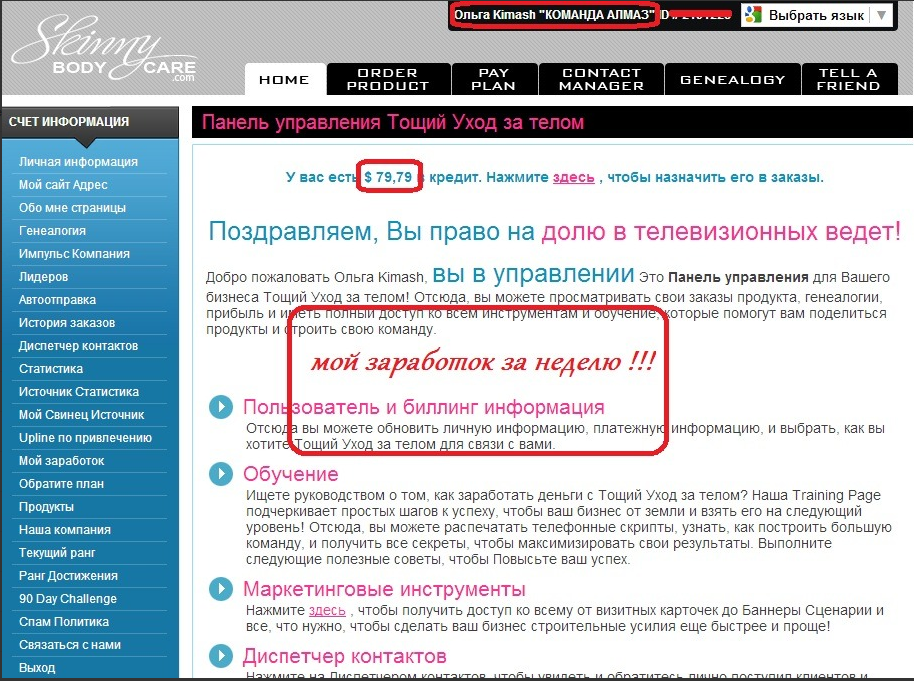Log out via Выход link
The image size is (914, 681).
pyautogui.click(x=37, y=668)
